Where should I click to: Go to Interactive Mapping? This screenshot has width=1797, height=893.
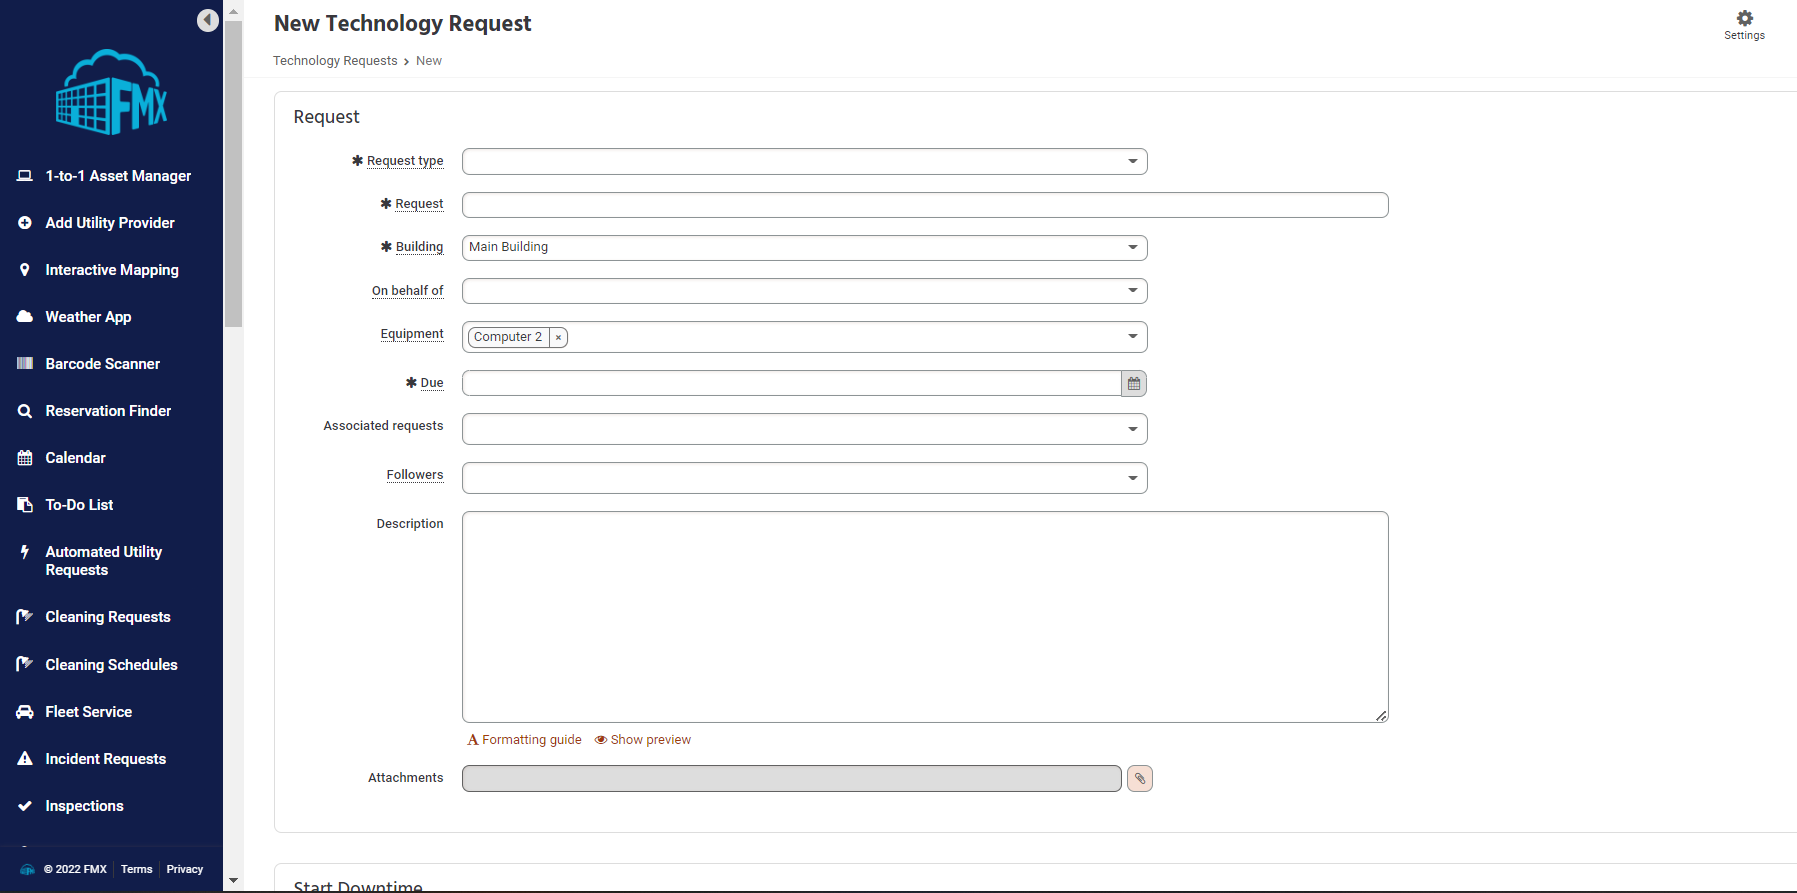[112, 270]
